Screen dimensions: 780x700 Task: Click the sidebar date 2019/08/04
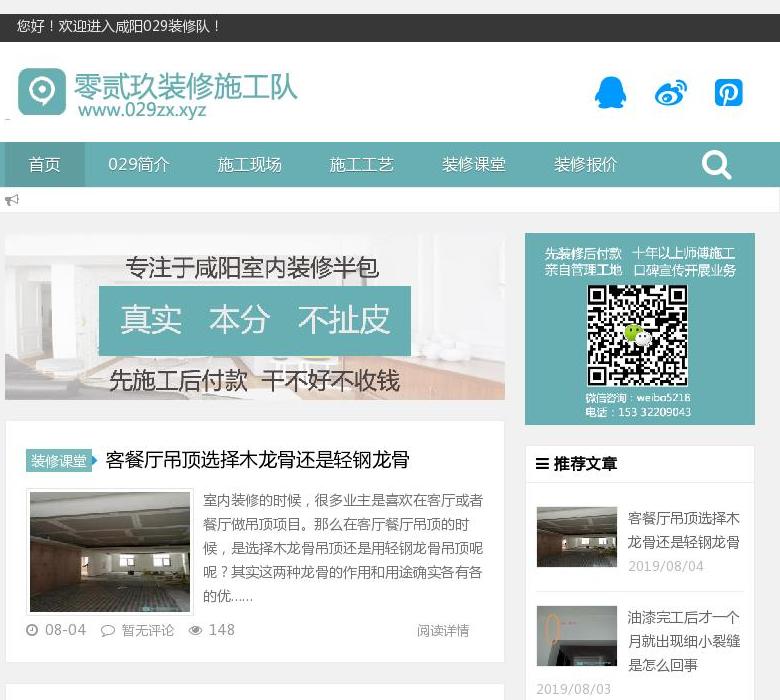pyautogui.click(x=666, y=566)
